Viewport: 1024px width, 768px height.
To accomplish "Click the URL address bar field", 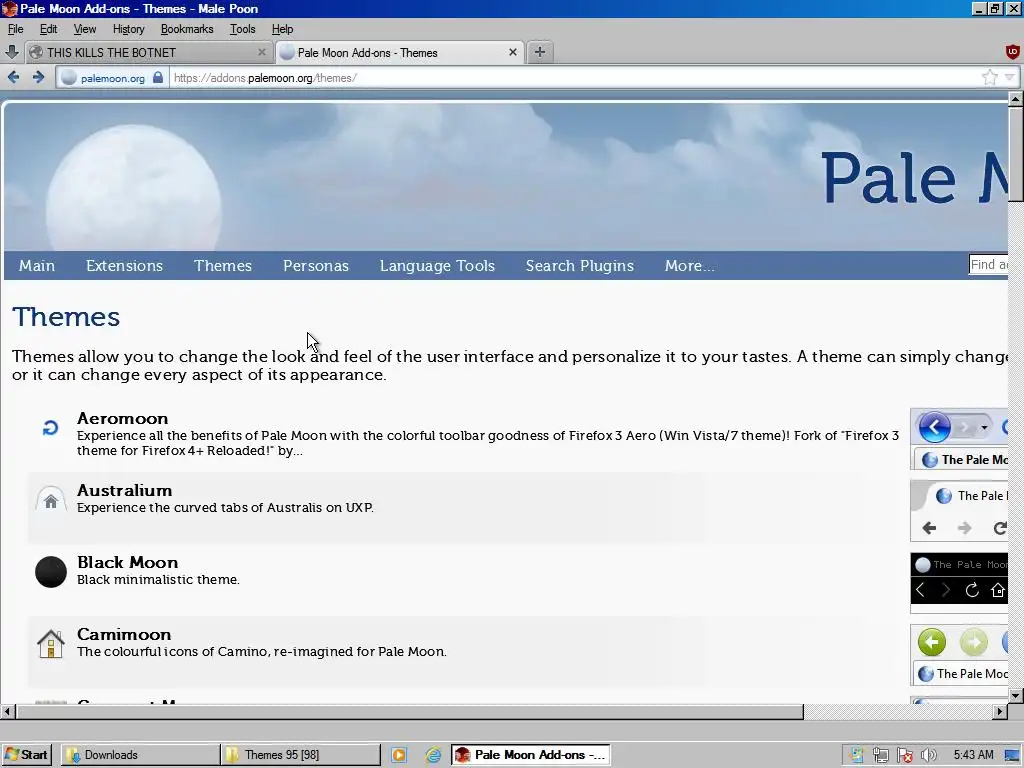I will (x=575, y=78).
